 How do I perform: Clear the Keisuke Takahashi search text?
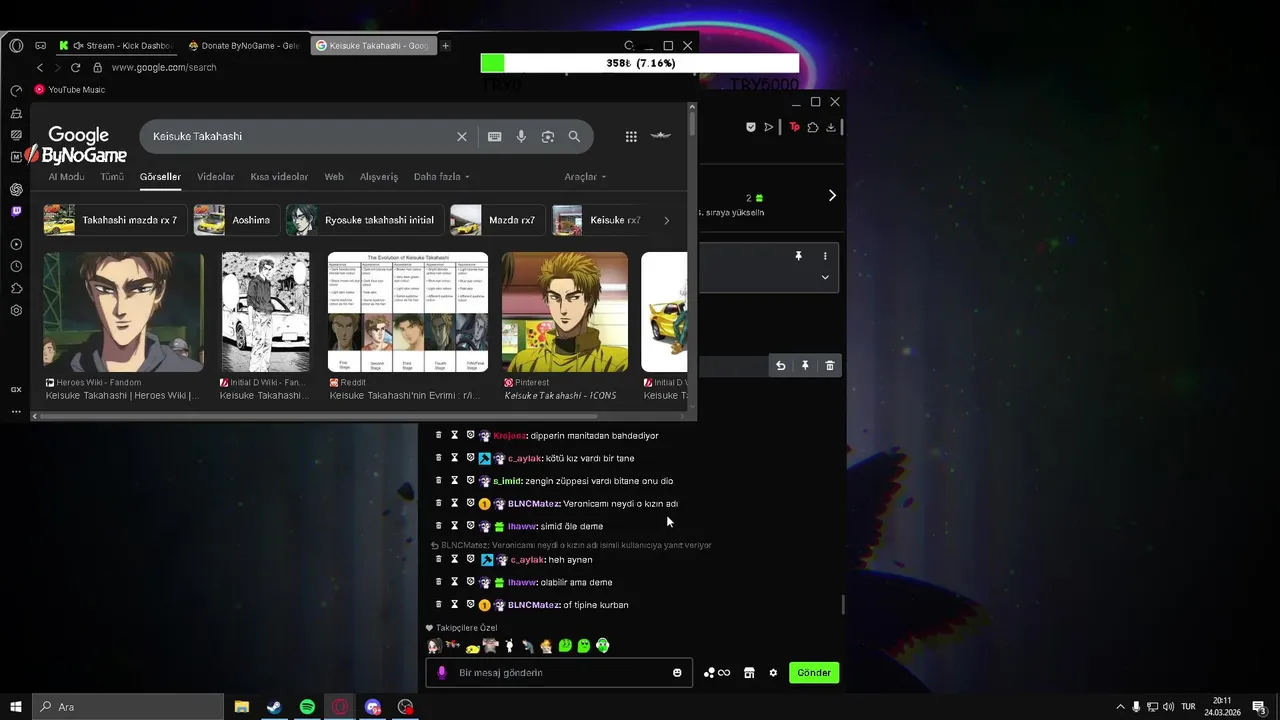[x=462, y=136]
